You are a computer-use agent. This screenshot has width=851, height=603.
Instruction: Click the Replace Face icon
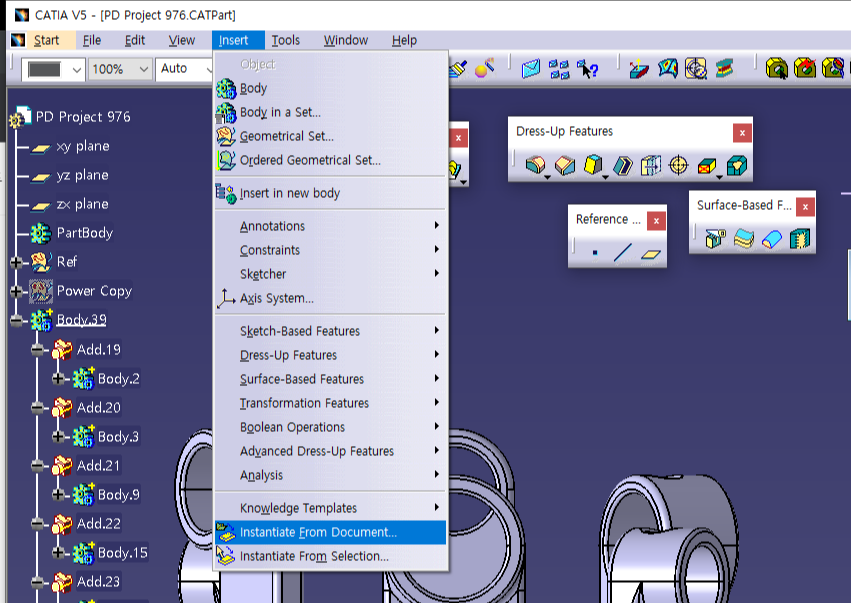[x=736, y=165]
